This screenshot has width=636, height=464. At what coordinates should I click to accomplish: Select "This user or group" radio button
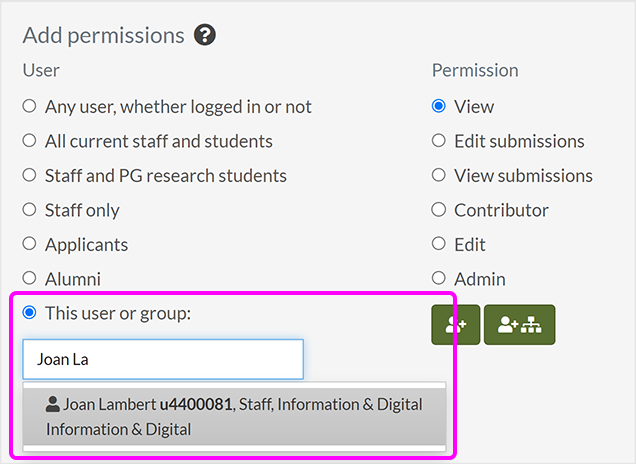click(x=29, y=313)
